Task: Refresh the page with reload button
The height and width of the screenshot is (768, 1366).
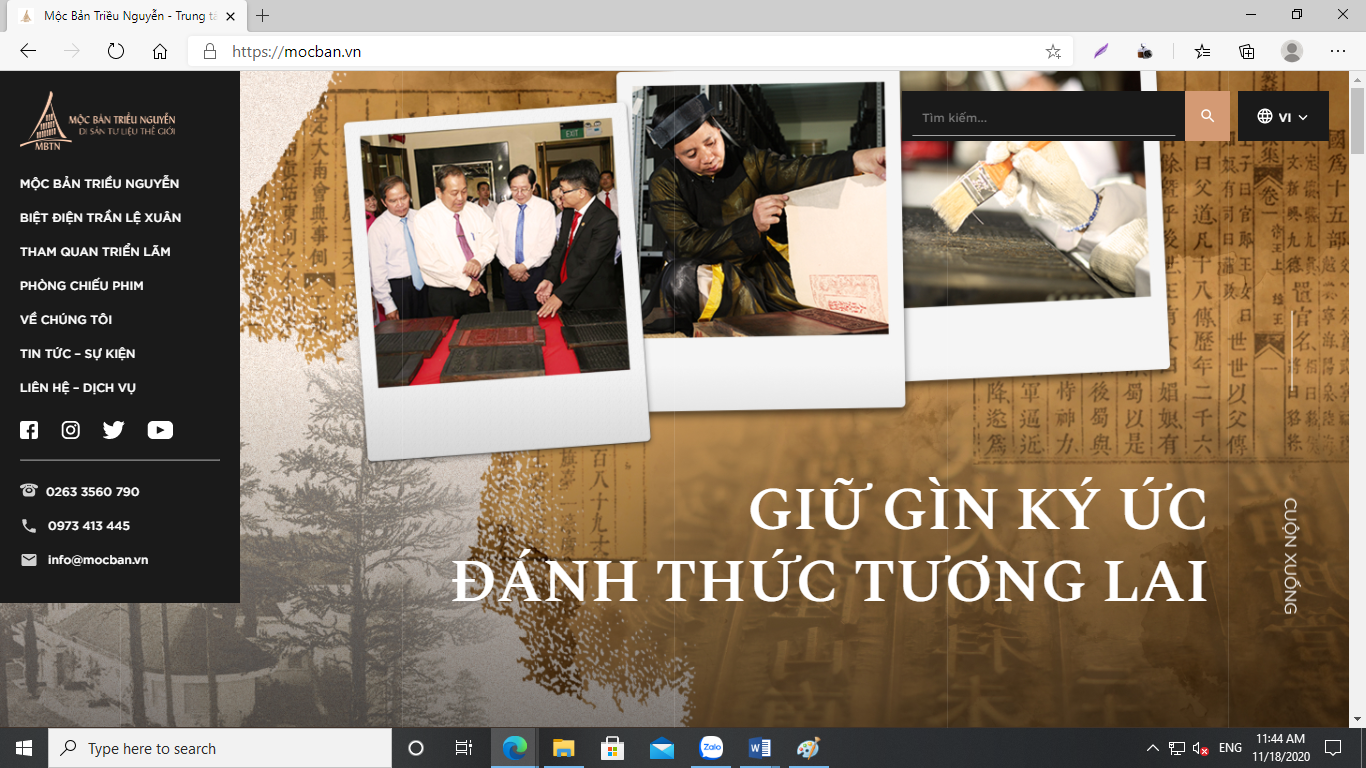Action: 115,51
